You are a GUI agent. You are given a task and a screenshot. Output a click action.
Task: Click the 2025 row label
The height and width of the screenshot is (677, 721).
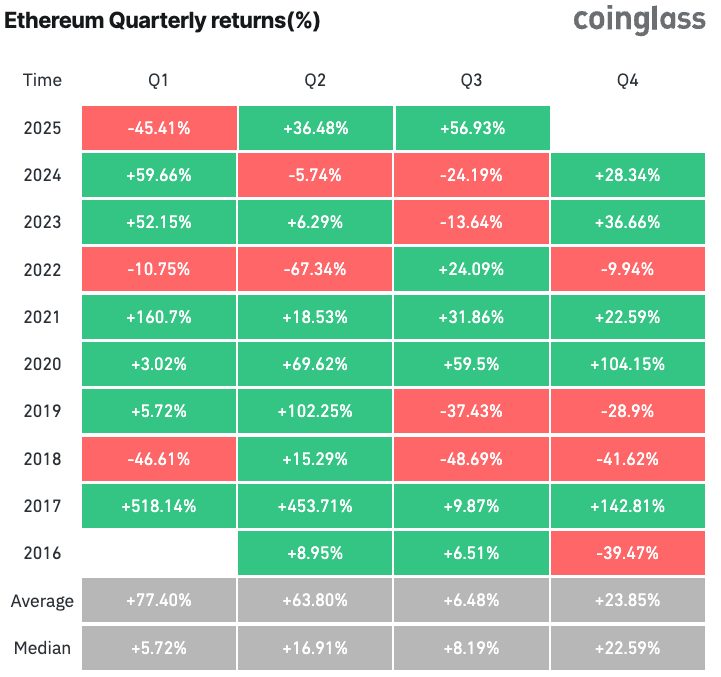pyautogui.click(x=42, y=128)
